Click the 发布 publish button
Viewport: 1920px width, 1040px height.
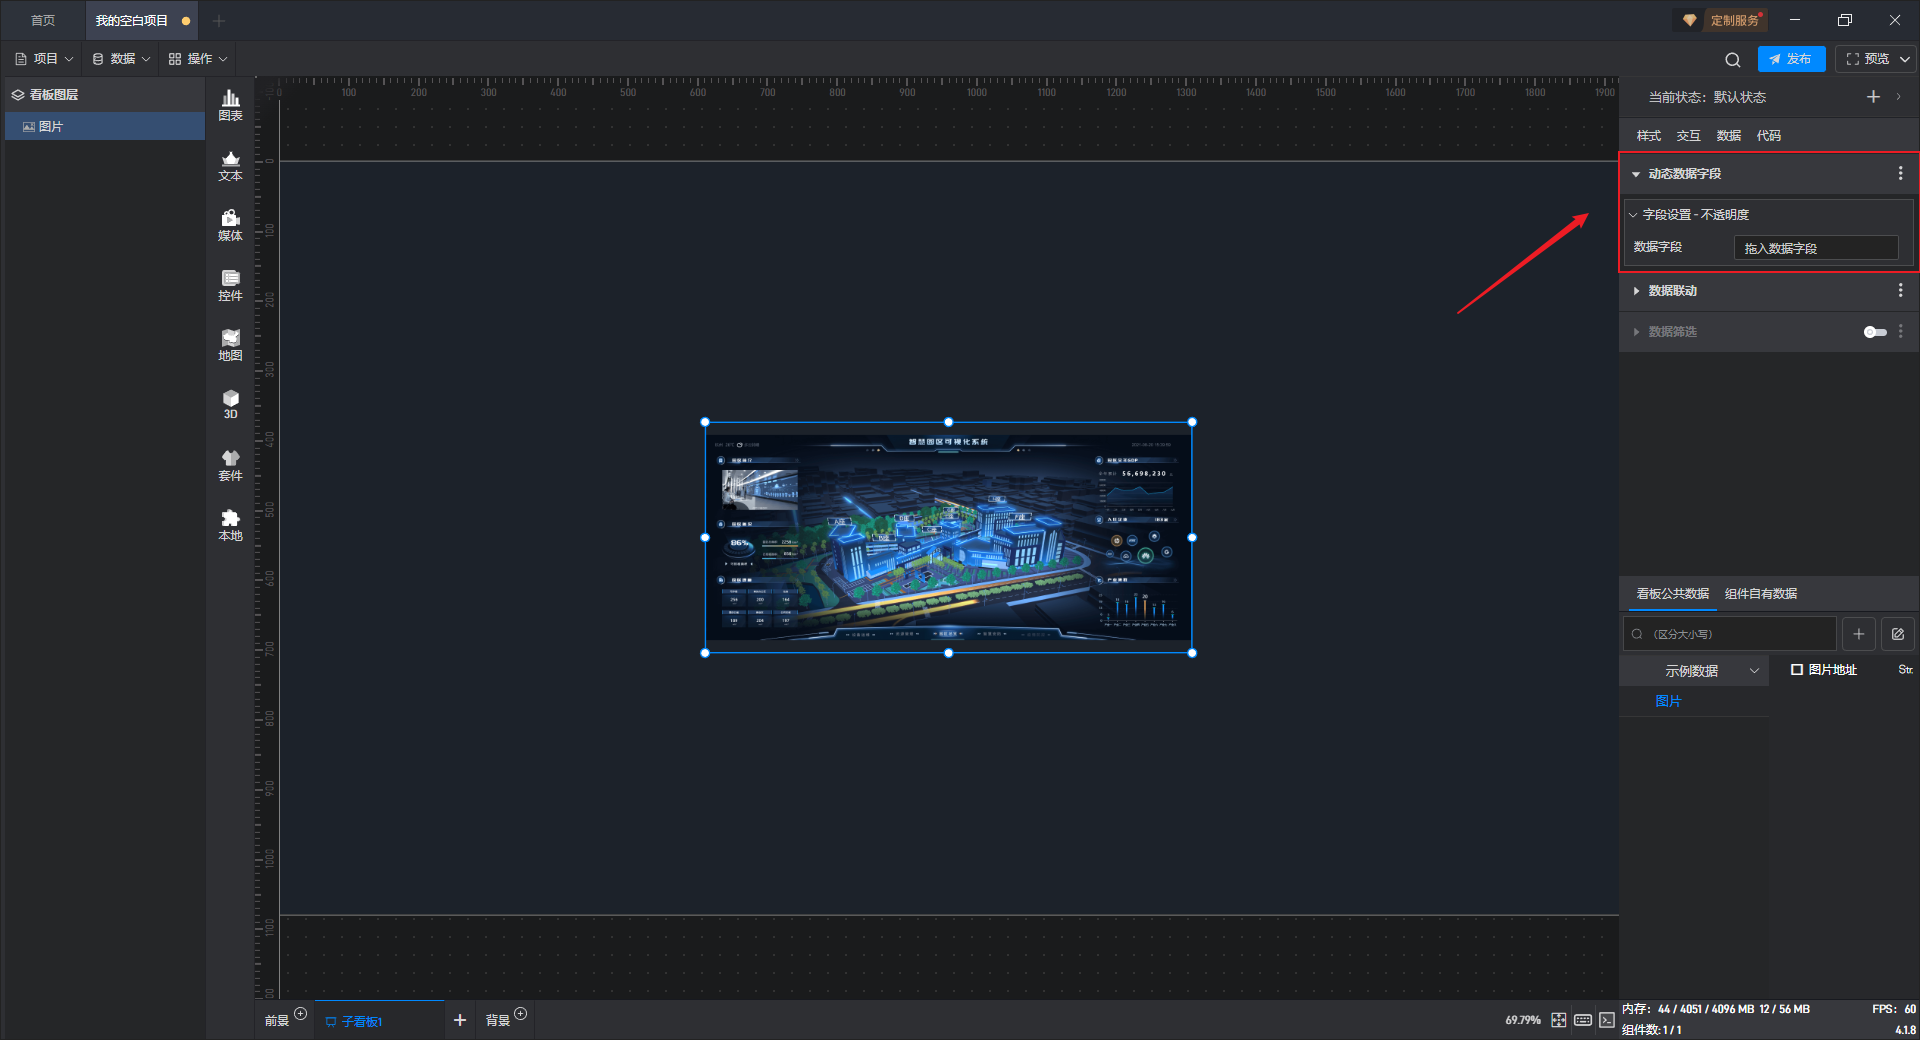1791,59
